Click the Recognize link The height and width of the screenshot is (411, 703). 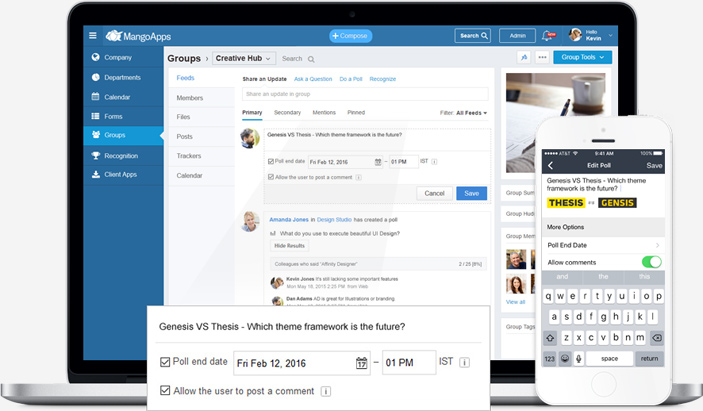point(382,79)
